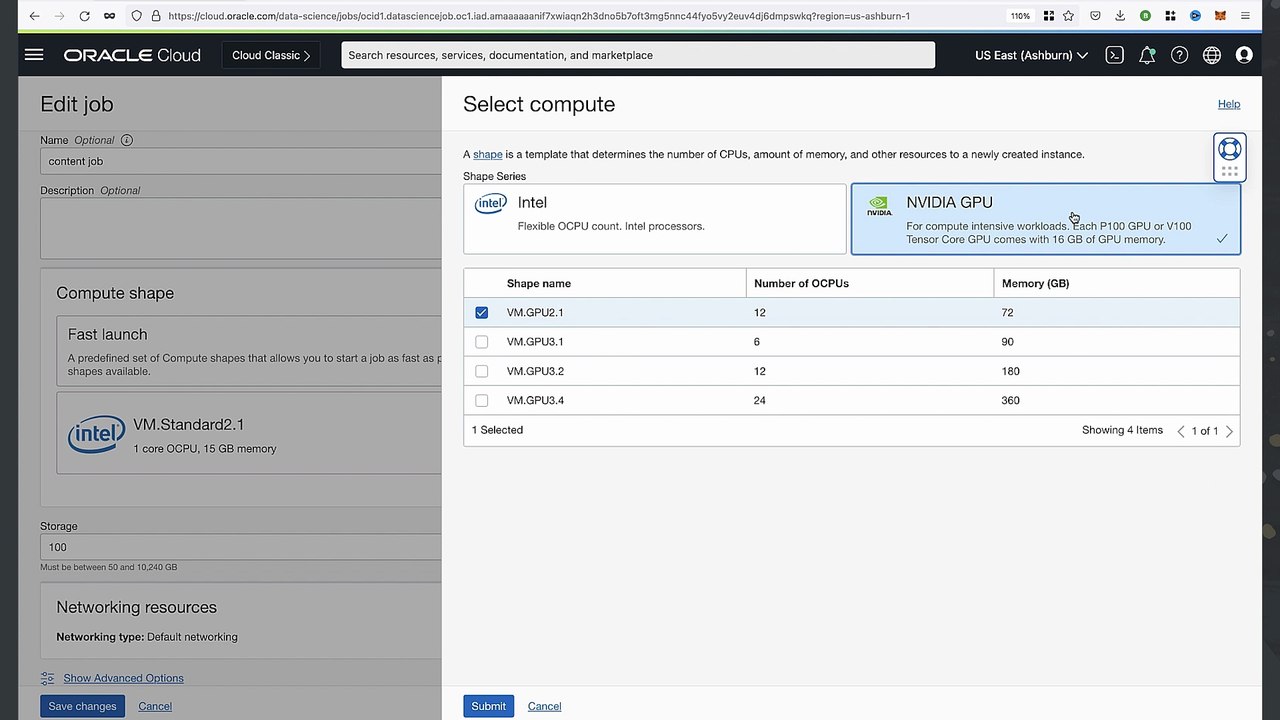Screen dimensions: 1280x720
Task: Focus the Oracle Cloud search bar
Action: pos(638,55)
